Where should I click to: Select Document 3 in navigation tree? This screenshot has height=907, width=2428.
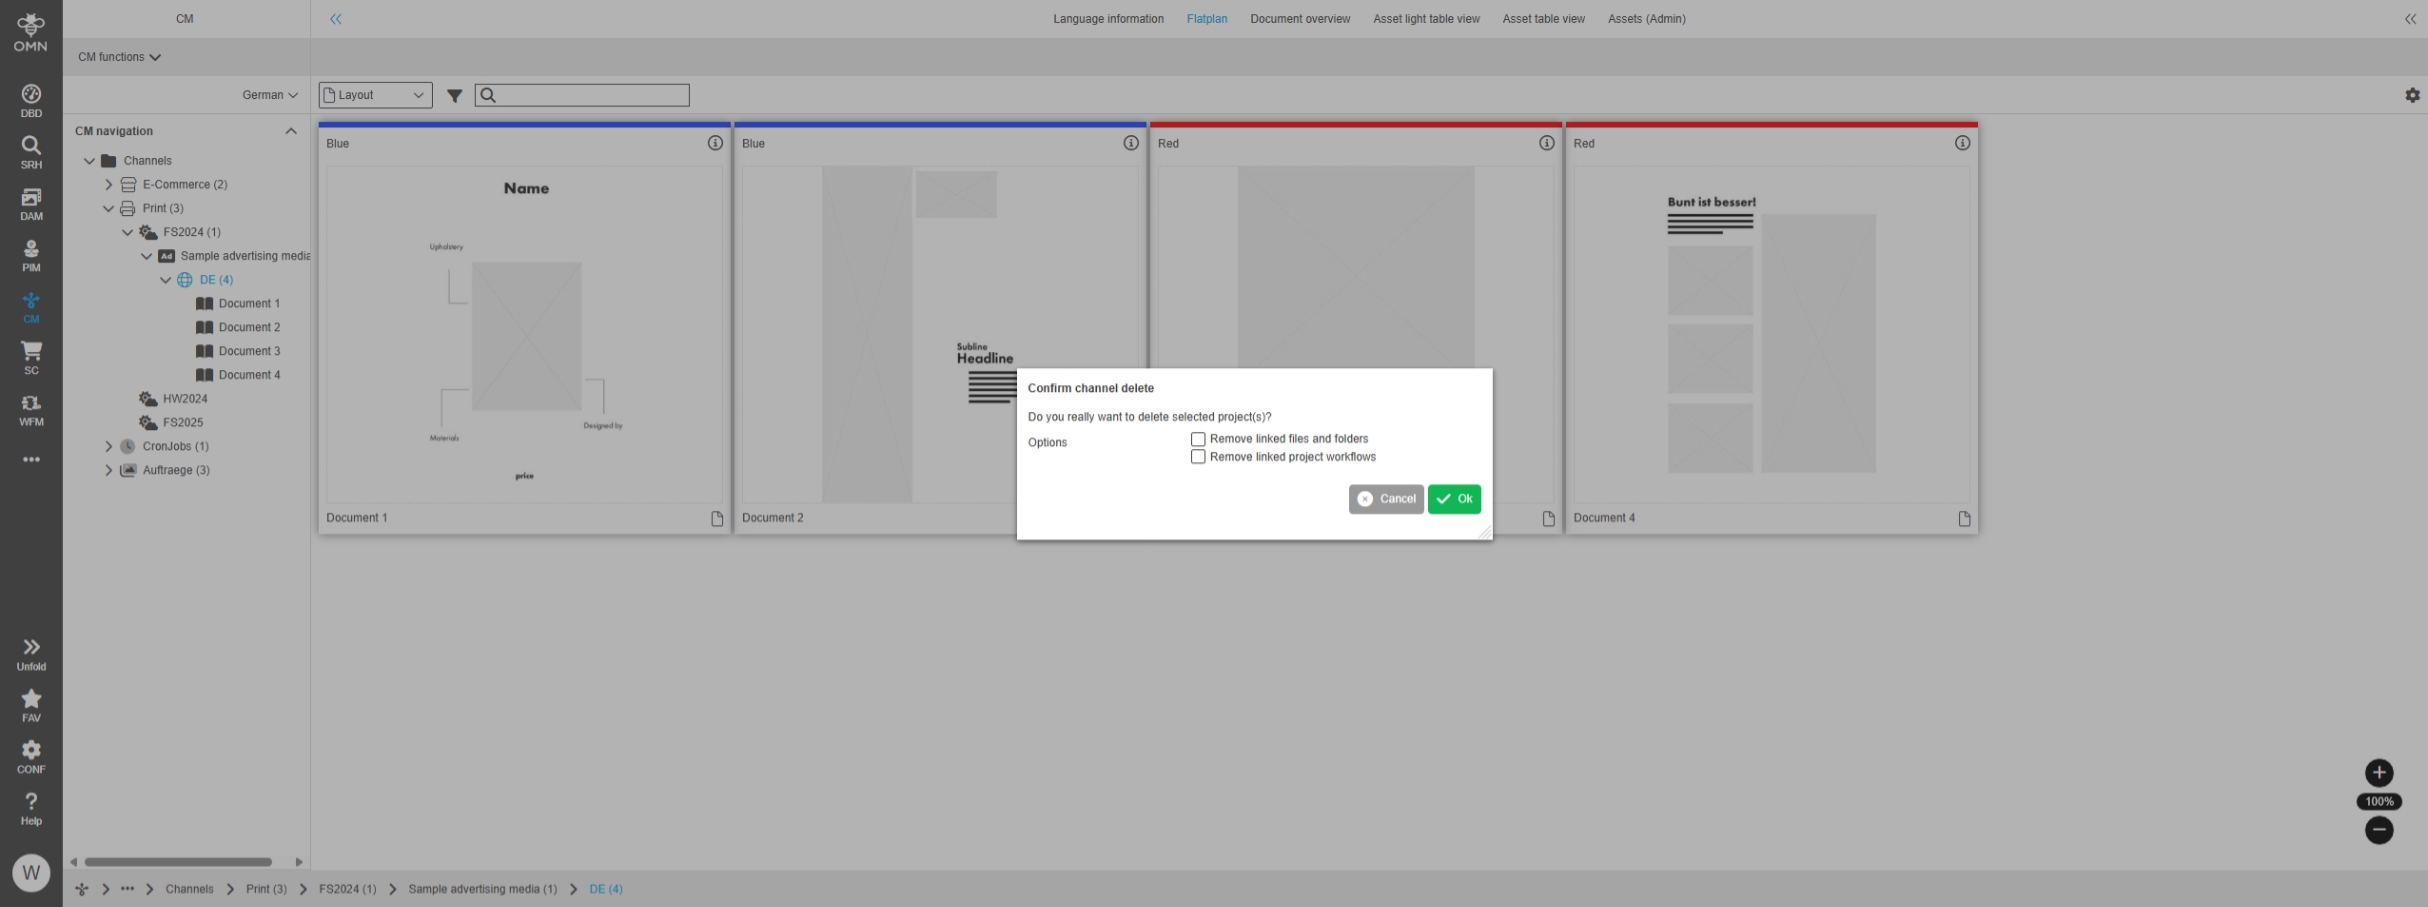click(249, 351)
